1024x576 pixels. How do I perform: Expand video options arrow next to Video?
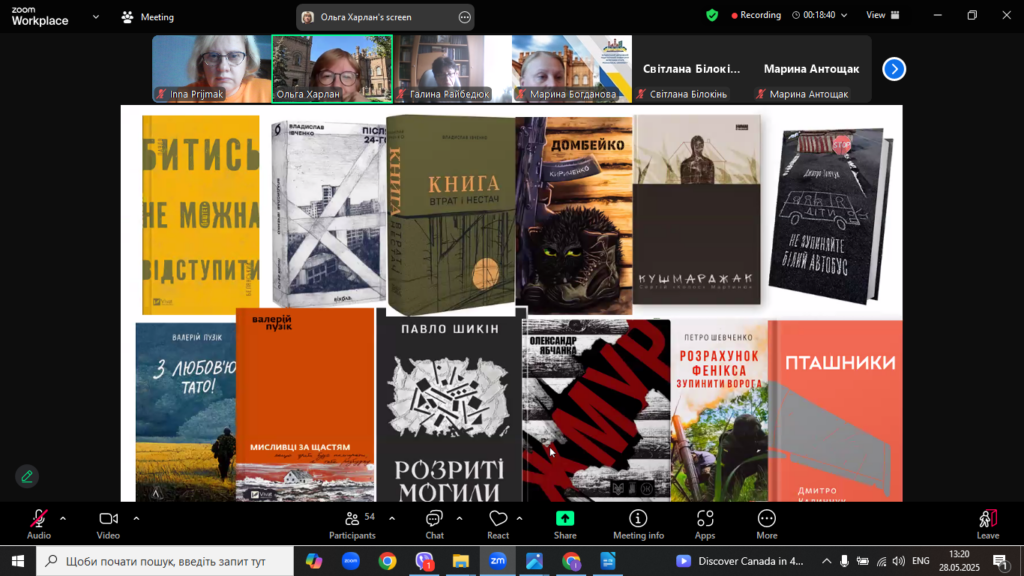point(136,519)
